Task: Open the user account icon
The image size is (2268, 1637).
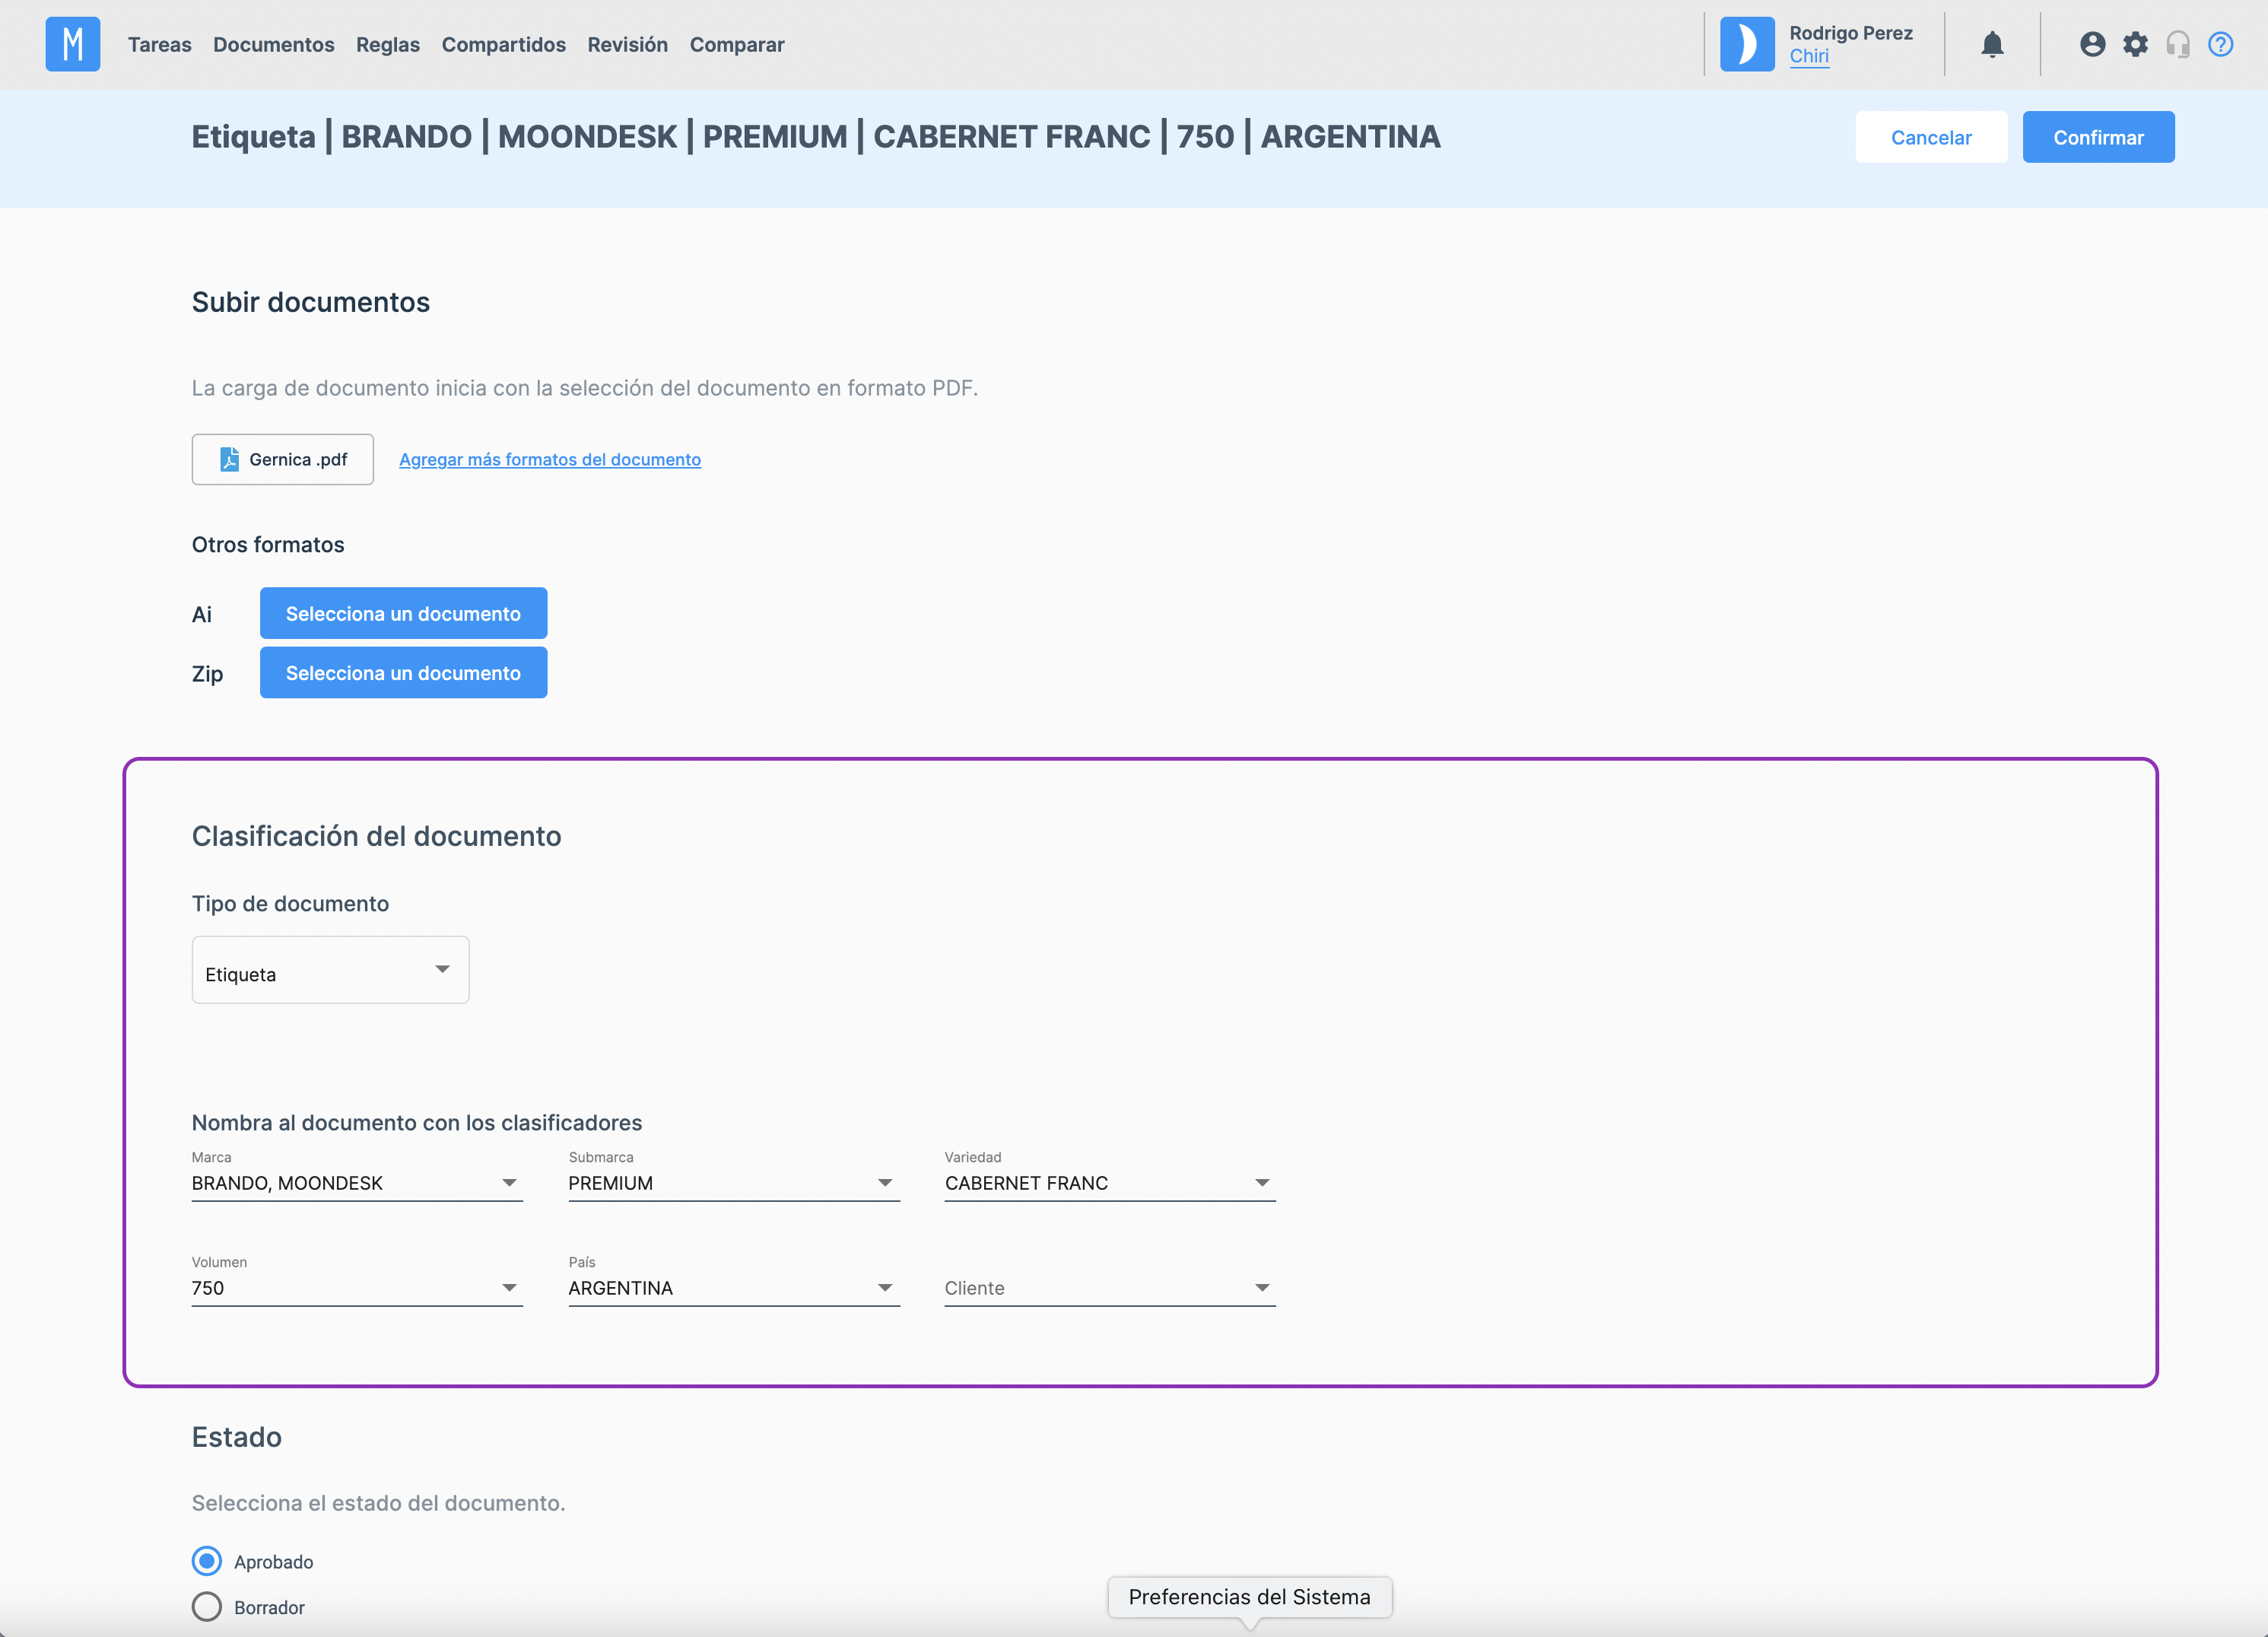Action: coord(2092,44)
